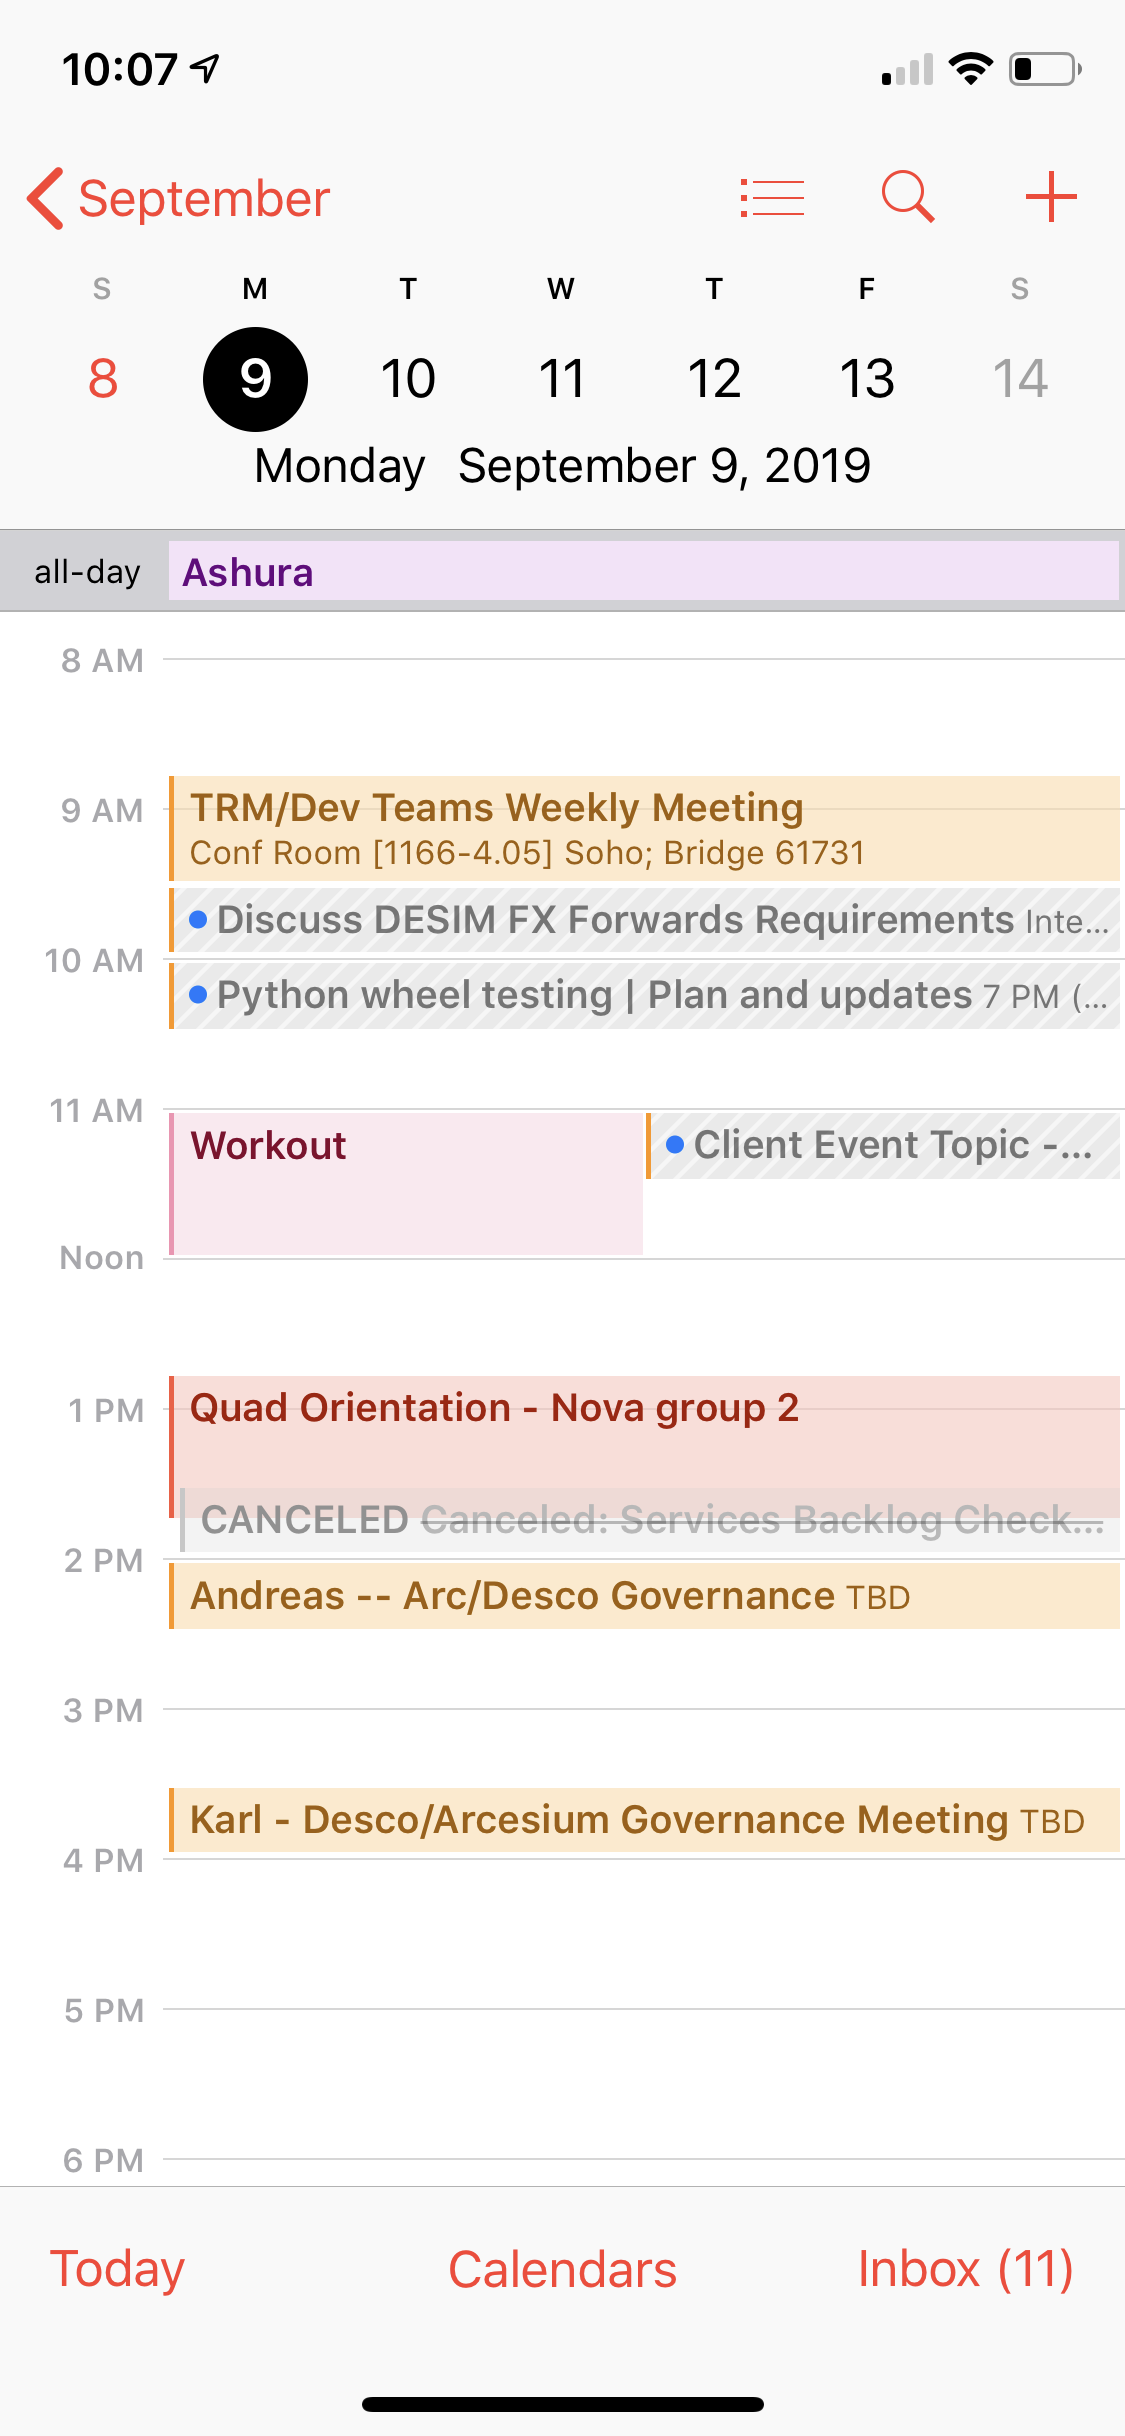Image resolution: width=1125 pixels, height=2436 pixels.
Task: Select Wednesday the 11th
Action: click(x=561, y=379)
